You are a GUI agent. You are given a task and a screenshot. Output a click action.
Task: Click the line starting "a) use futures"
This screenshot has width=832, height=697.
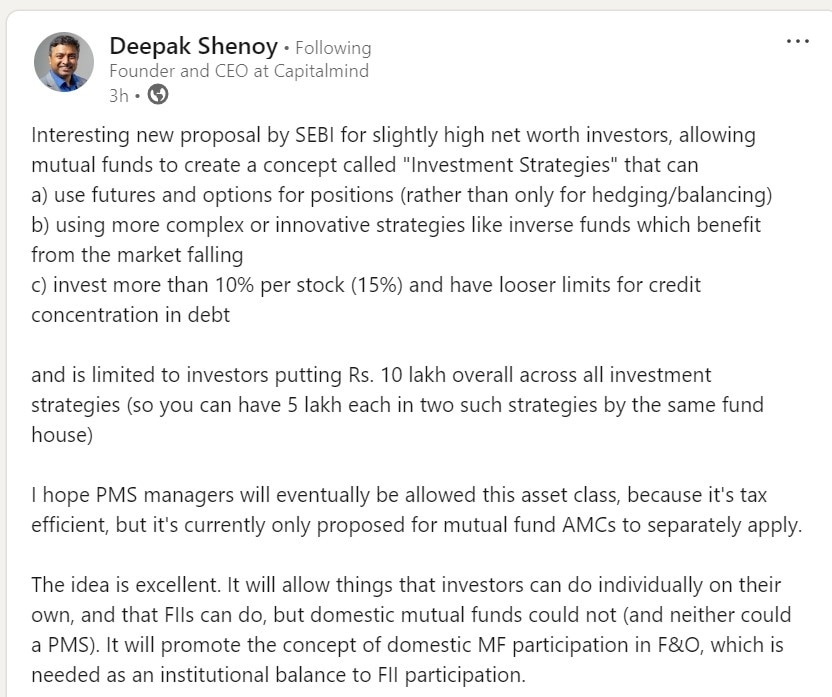pos(402,195)
